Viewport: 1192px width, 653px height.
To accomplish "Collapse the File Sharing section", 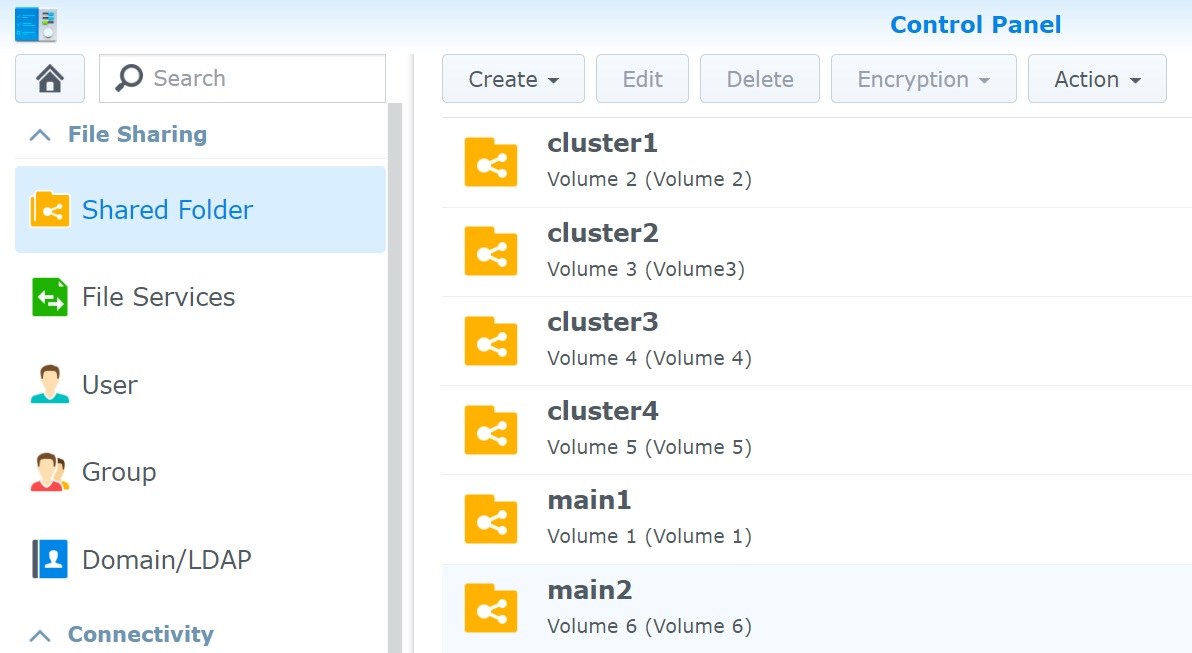I will tap(40, 135).
